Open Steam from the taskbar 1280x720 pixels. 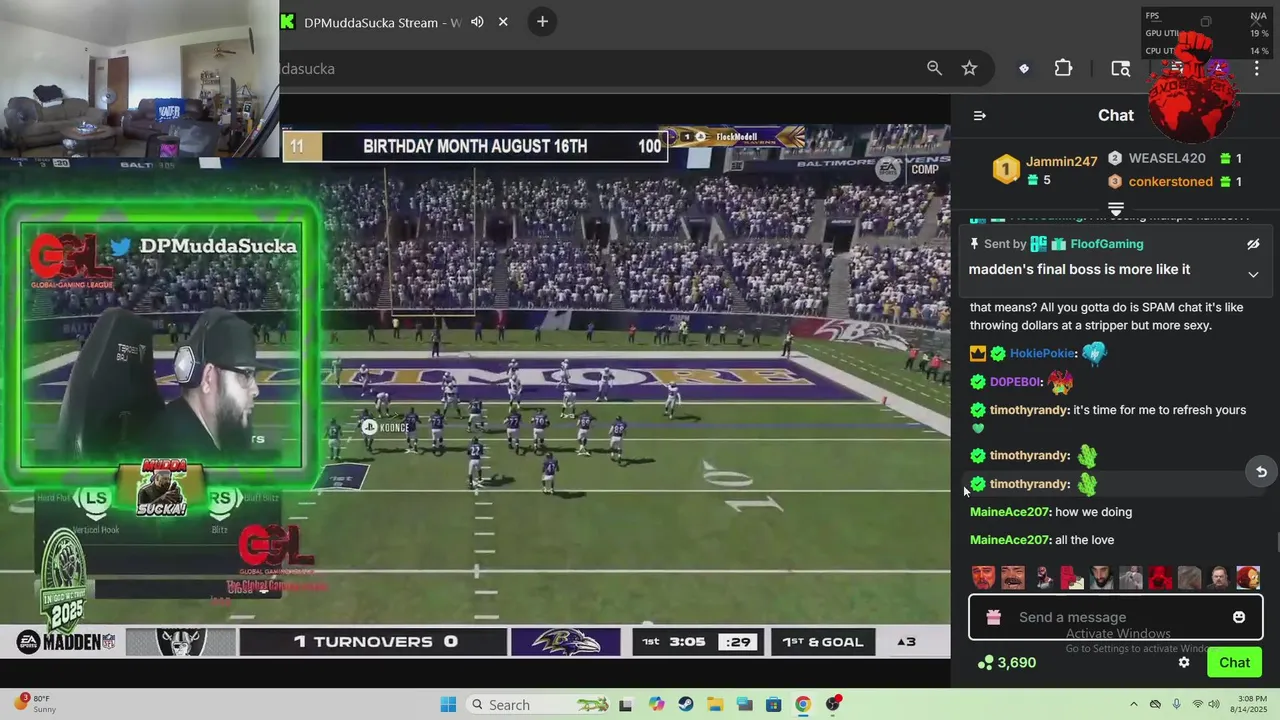685,705
